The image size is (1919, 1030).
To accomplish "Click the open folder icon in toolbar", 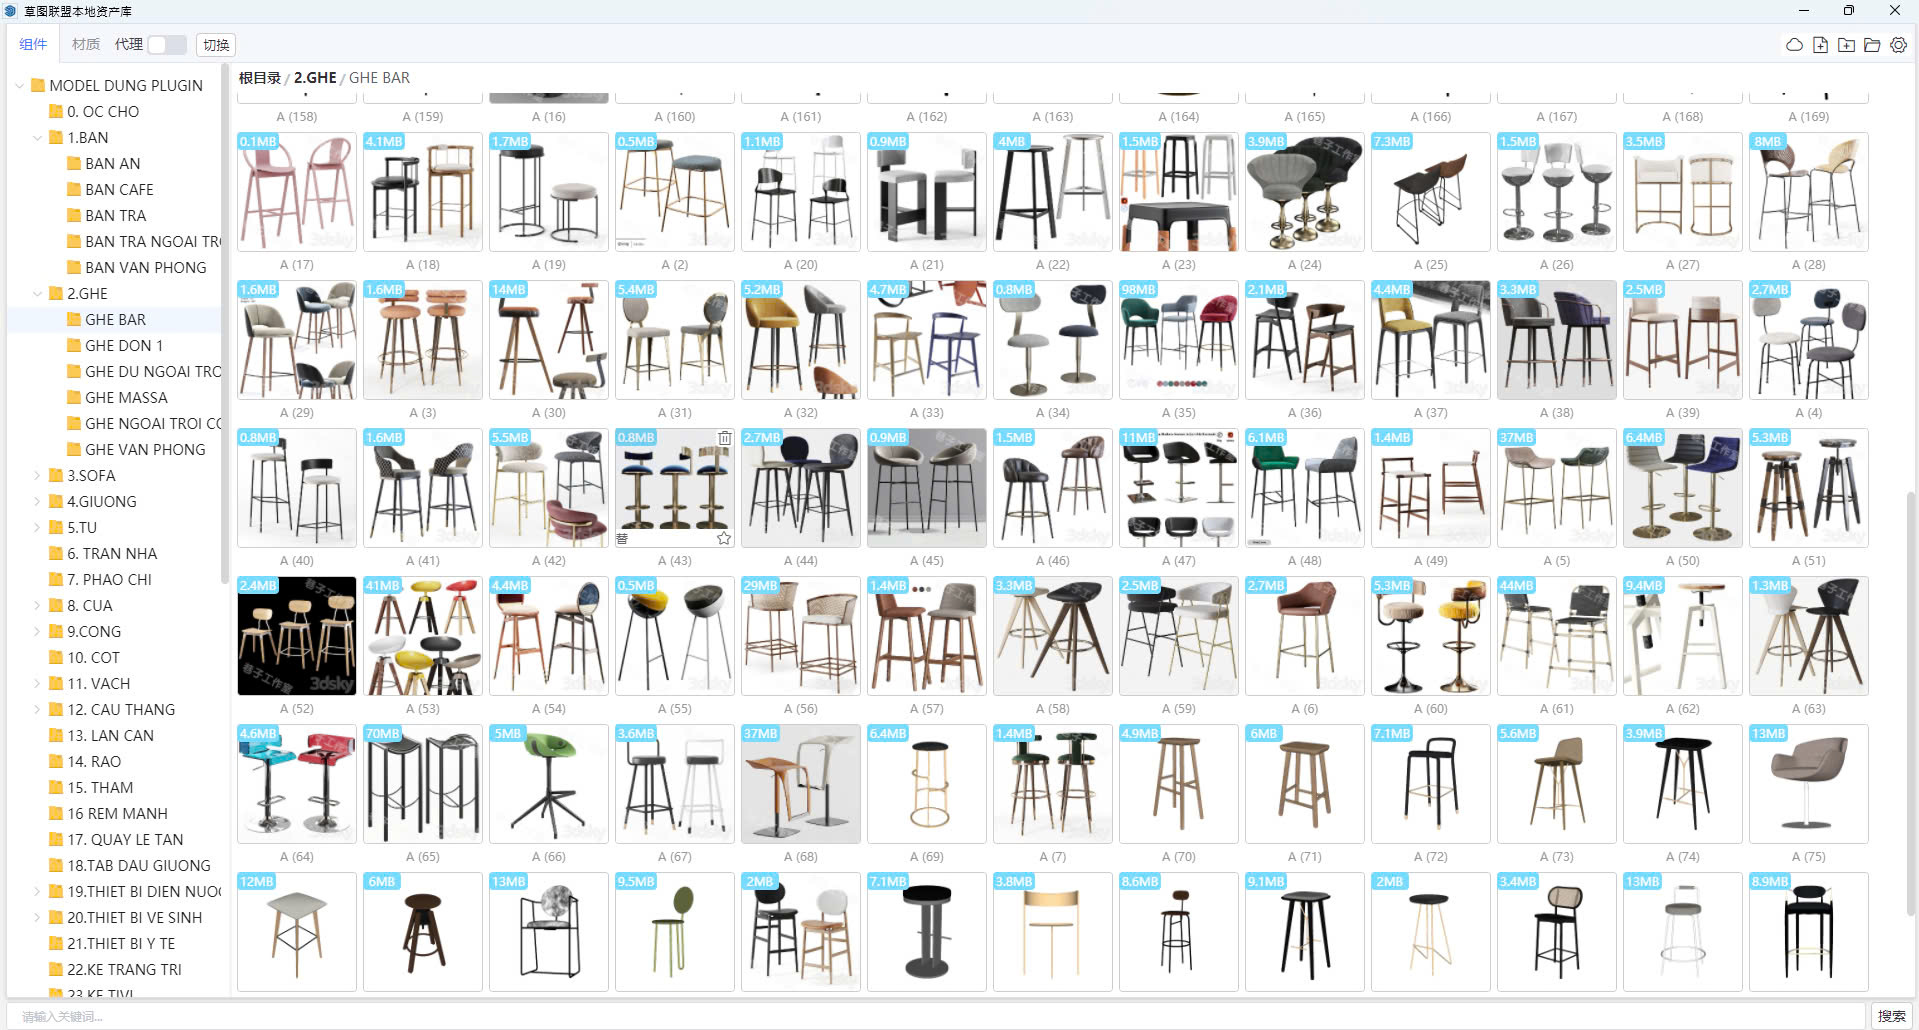I will pyautogui.click(x=1872, y=45).
